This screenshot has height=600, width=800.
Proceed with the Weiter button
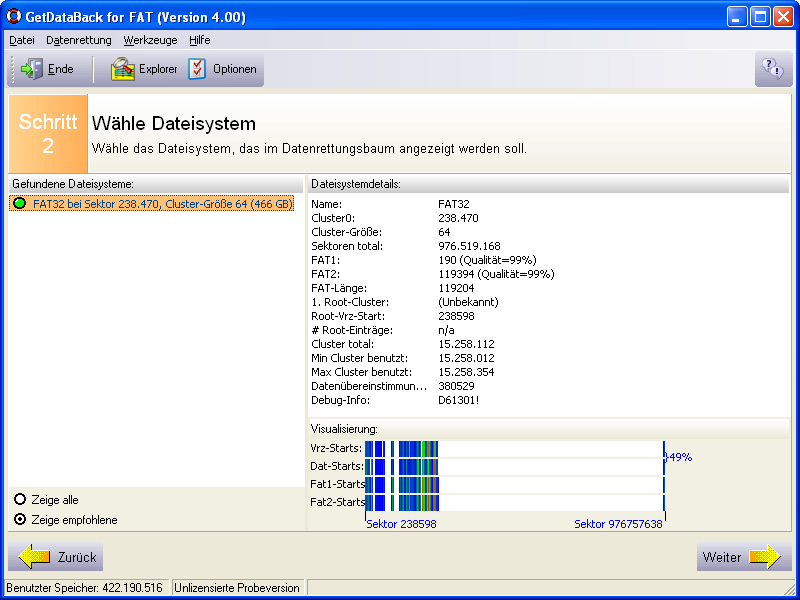[x=744, y=557]
